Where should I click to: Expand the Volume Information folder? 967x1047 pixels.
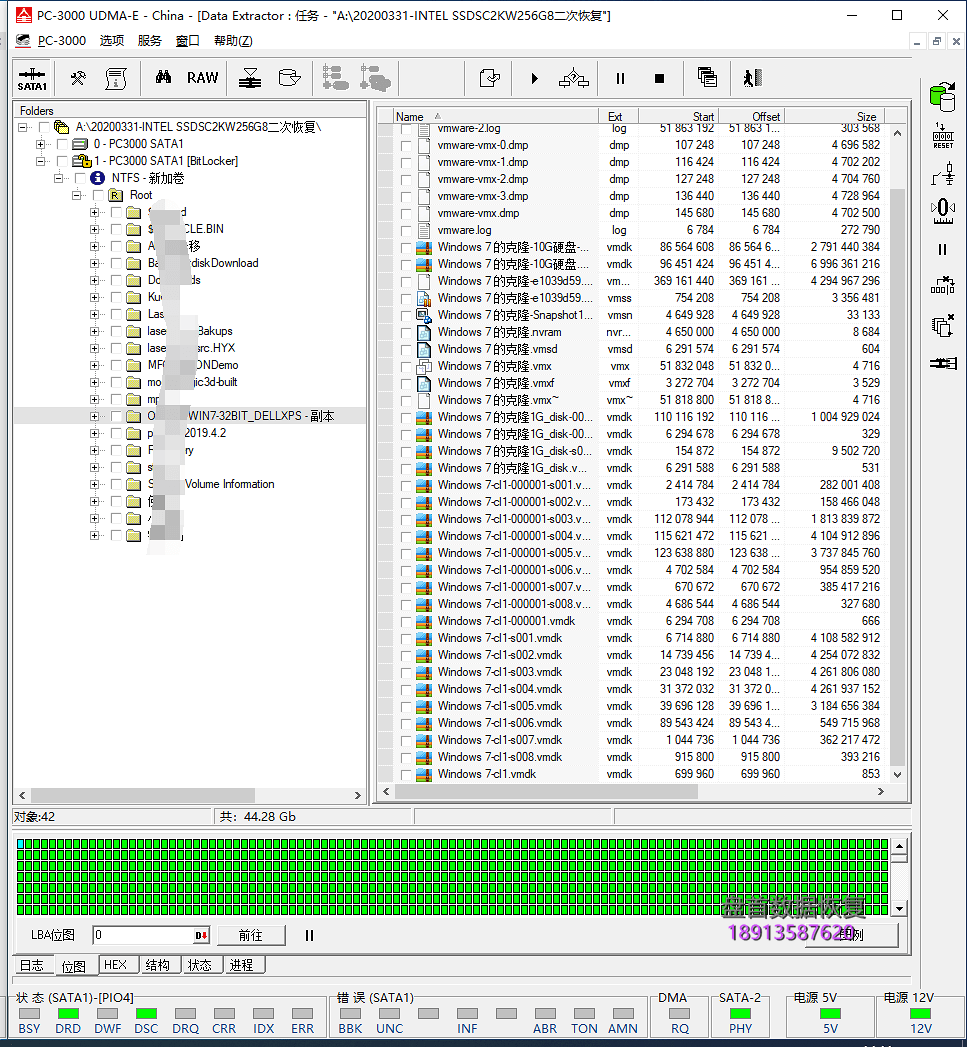pos(94,485)
